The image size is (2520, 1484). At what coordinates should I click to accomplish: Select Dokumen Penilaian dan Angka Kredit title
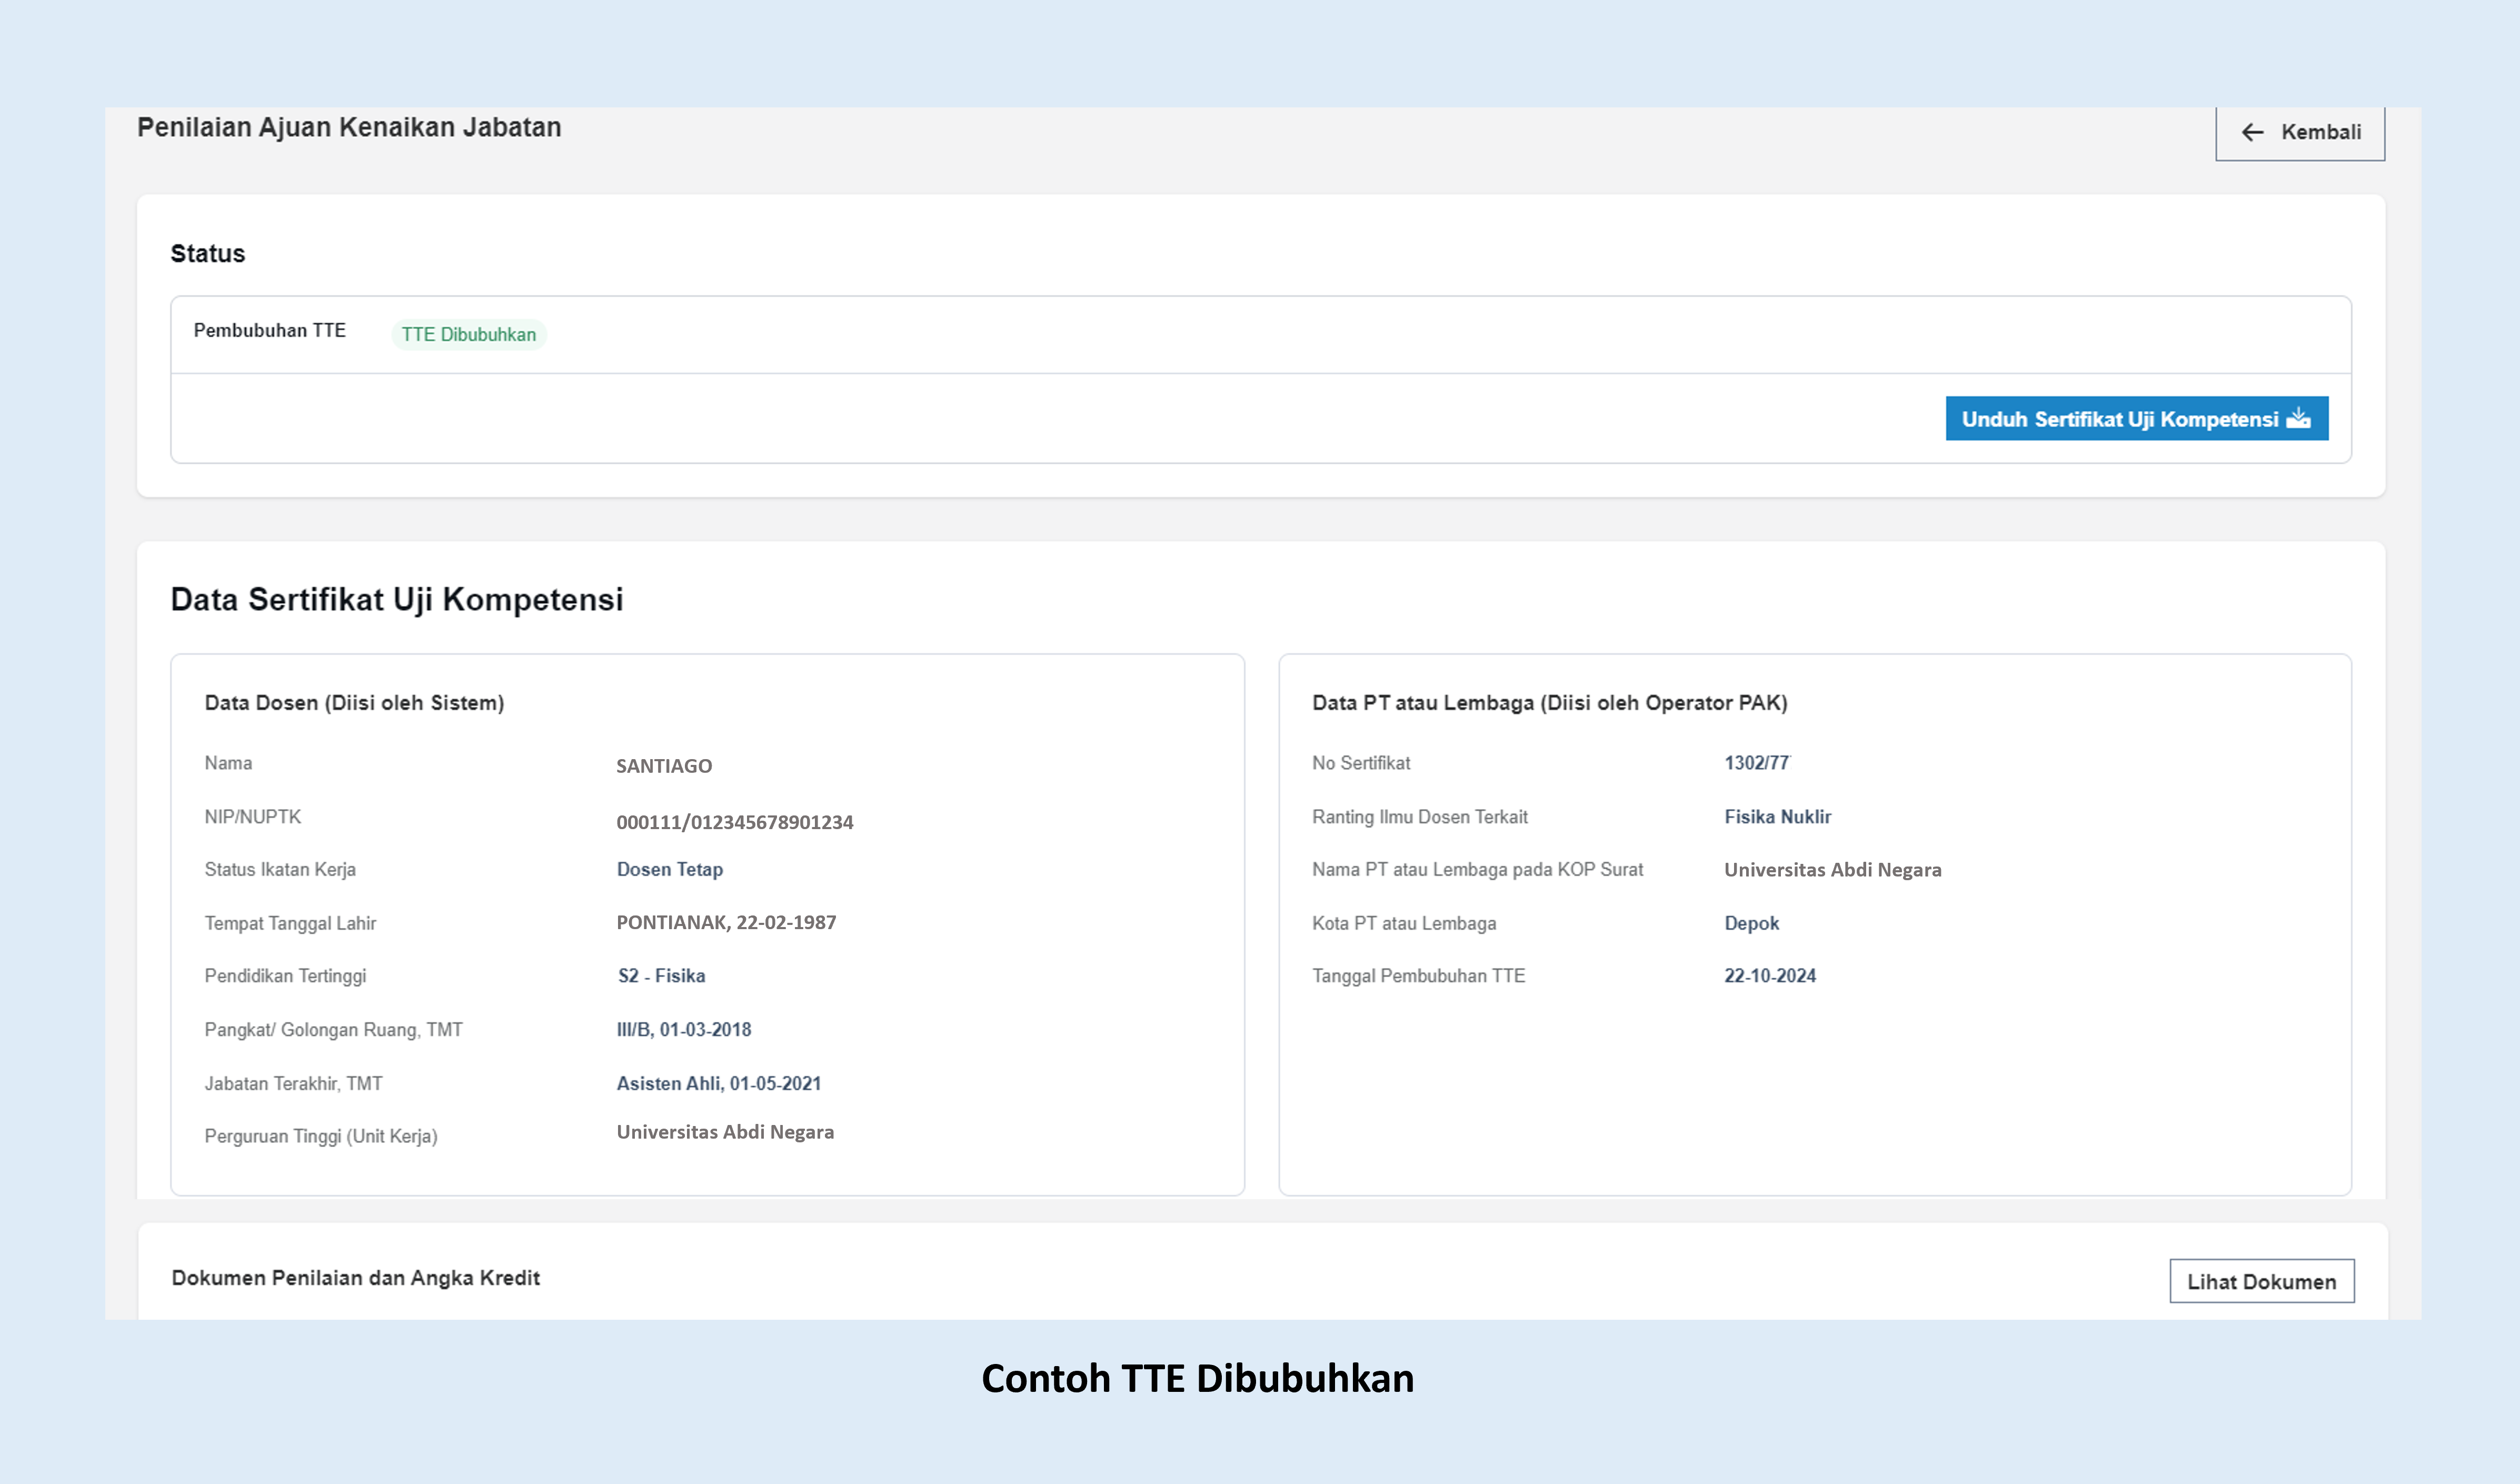point(356,1278)
